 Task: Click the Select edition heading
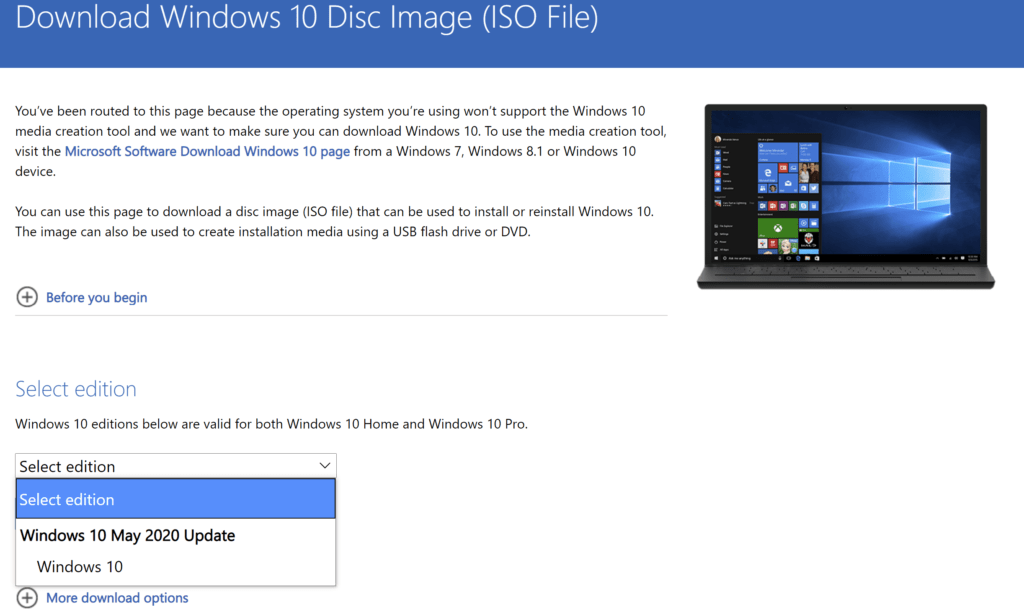pos(76,389)
